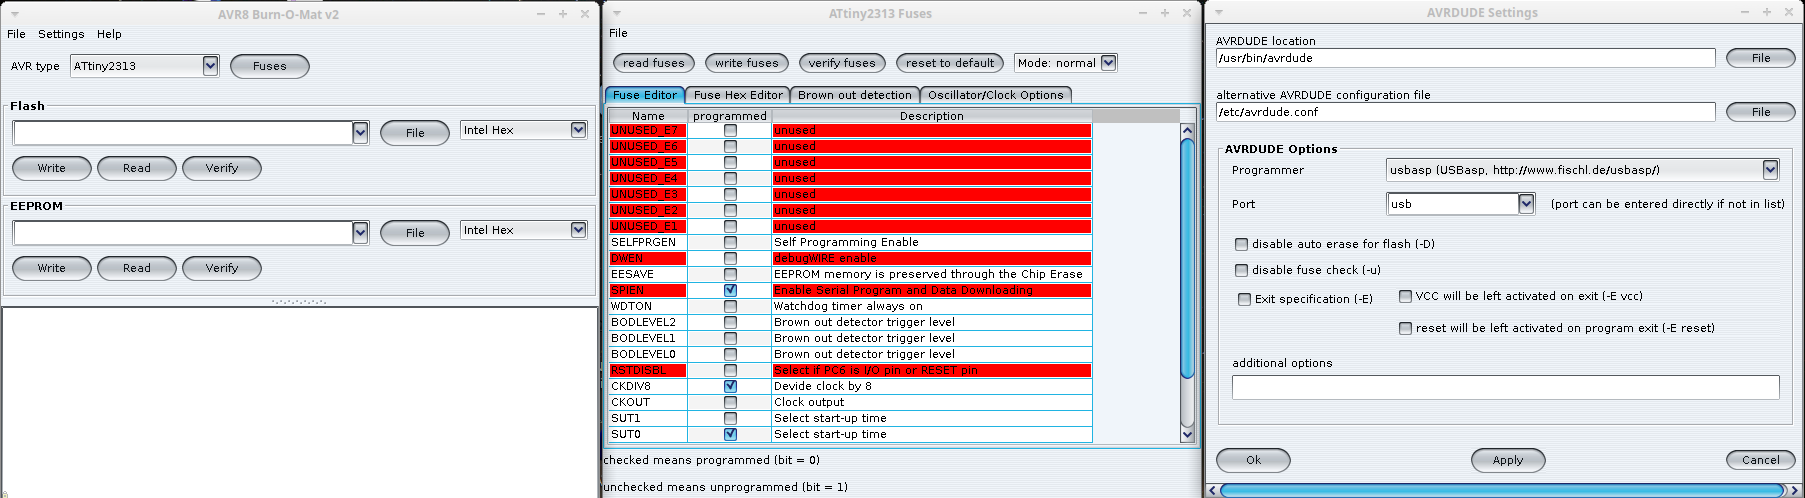
Task: Toggle the EESAVE fuse checkbox
Action: pyautogui.click(x=730, y=274)
